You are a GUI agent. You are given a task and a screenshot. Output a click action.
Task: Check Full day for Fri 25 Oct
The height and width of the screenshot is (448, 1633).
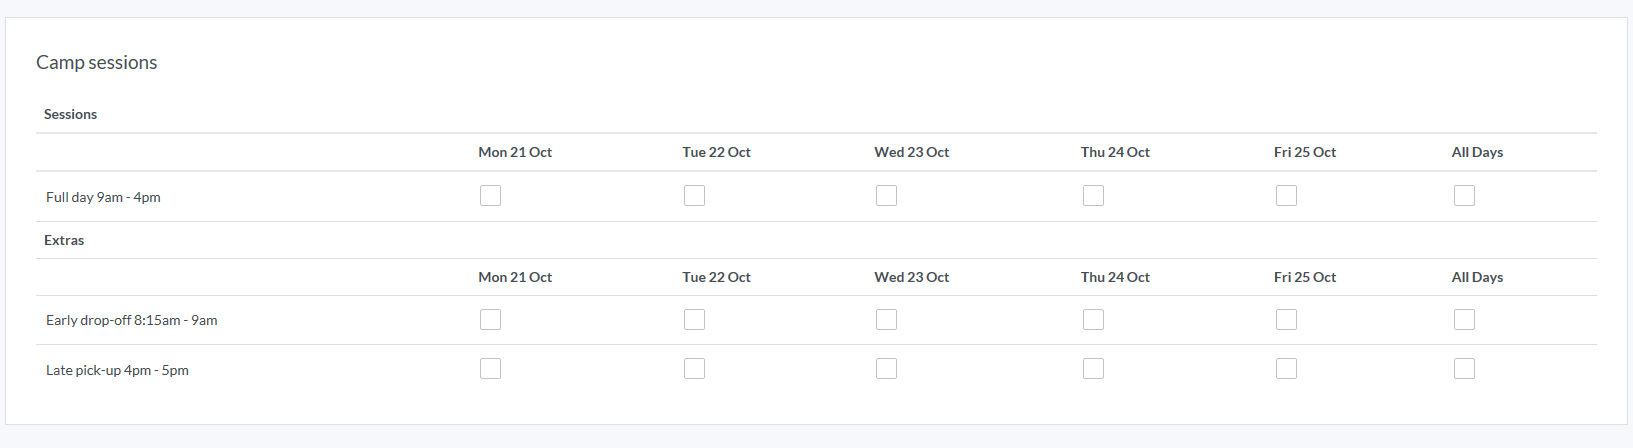1286,196
